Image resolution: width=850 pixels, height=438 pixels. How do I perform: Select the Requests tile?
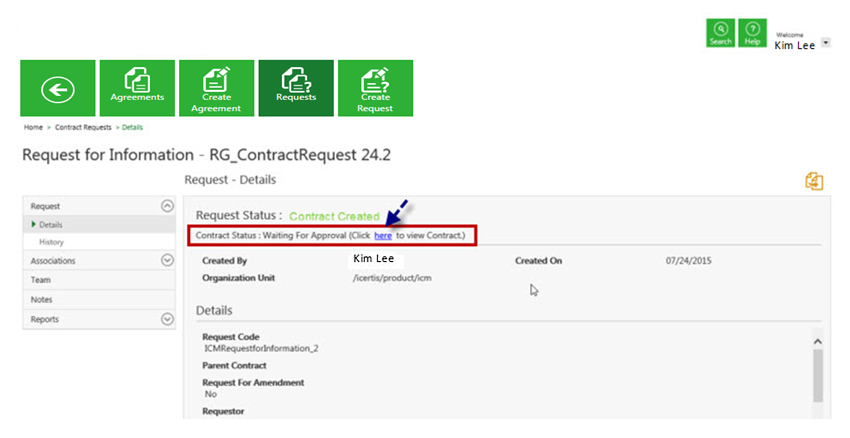(296, 89)
